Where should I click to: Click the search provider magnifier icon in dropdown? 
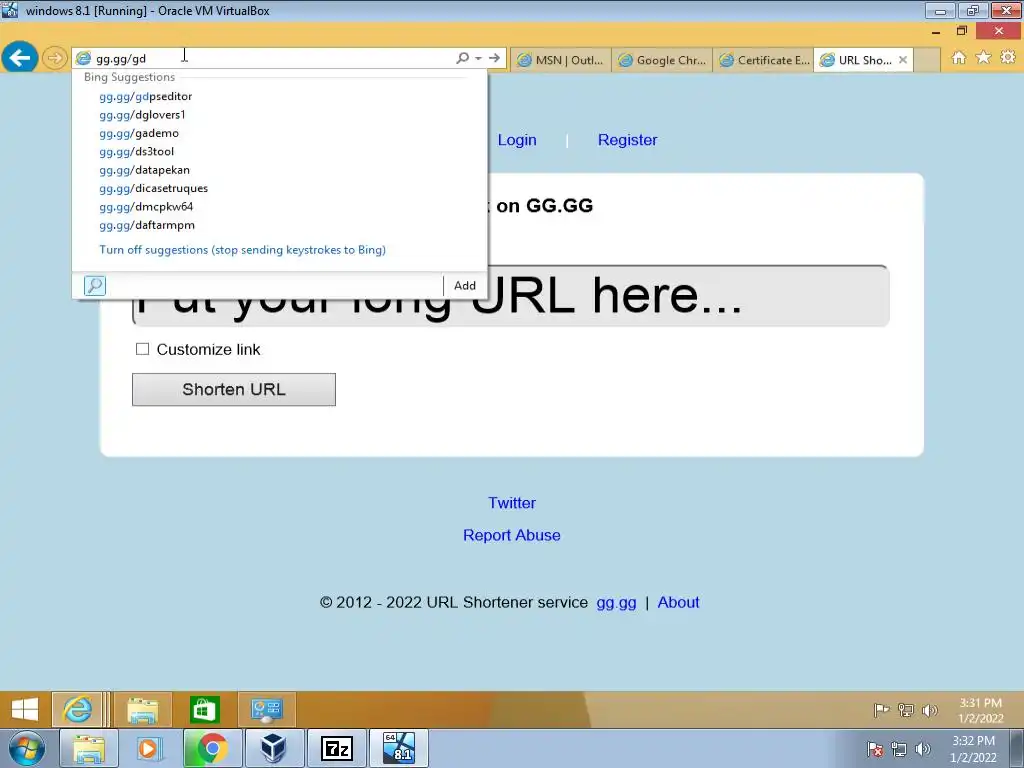[x=95, y=285]
